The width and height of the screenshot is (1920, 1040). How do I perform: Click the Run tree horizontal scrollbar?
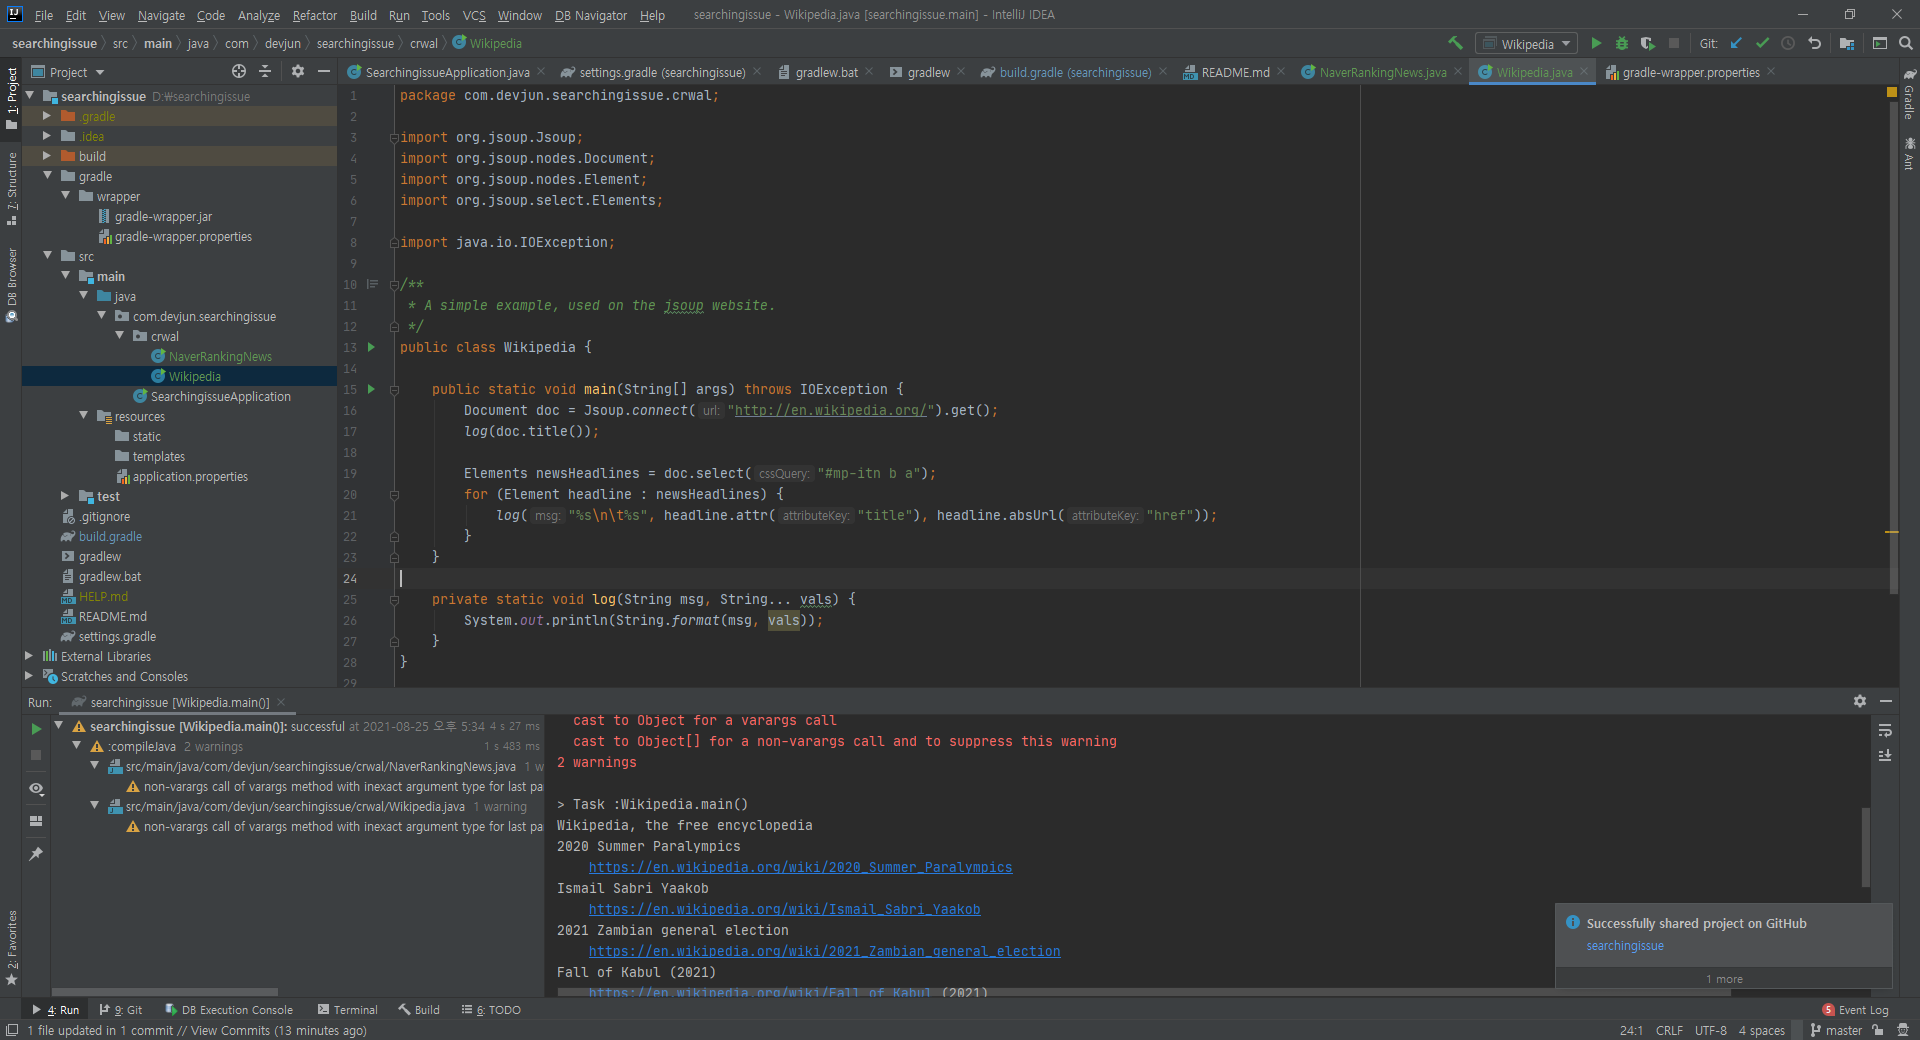165,992
